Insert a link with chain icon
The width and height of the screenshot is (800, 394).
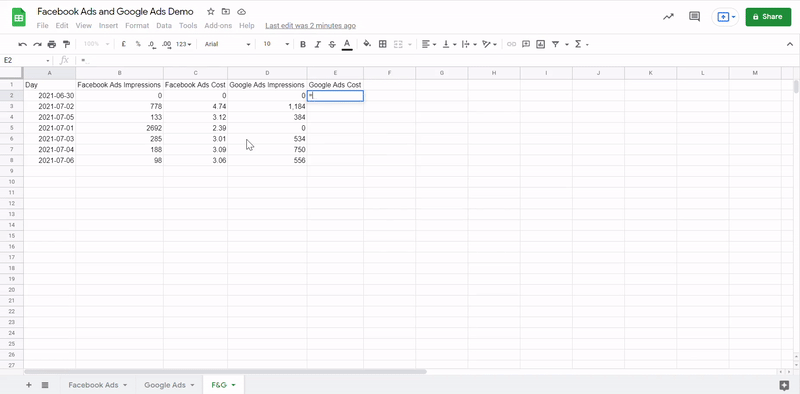pyautogui.click(x=511, y=44)
